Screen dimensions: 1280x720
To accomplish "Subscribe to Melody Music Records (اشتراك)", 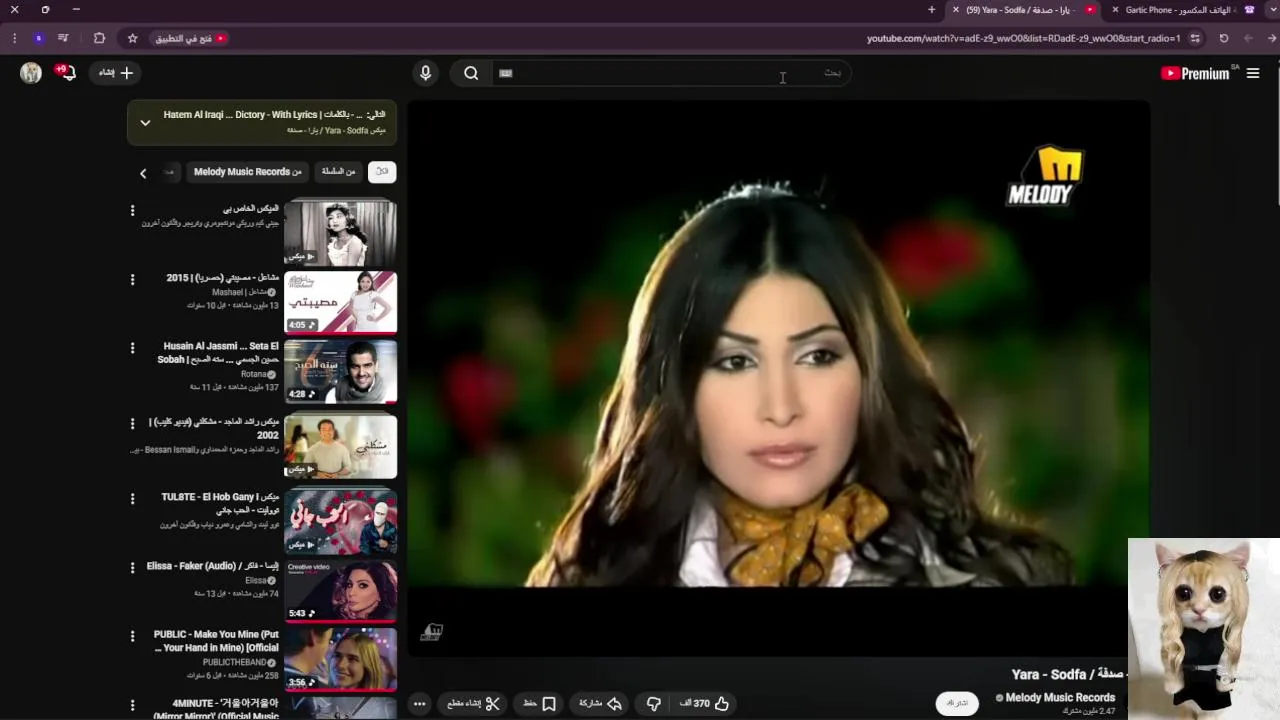I will click(x=957, y=703).
